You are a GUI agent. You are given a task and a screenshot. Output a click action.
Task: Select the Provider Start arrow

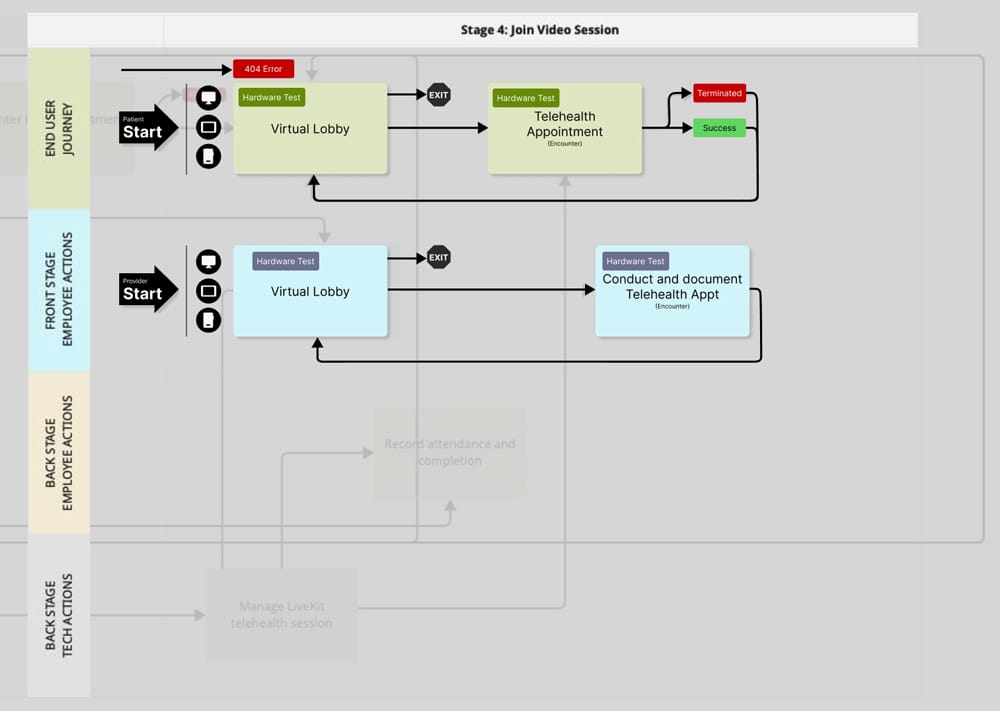coord(147,290)
